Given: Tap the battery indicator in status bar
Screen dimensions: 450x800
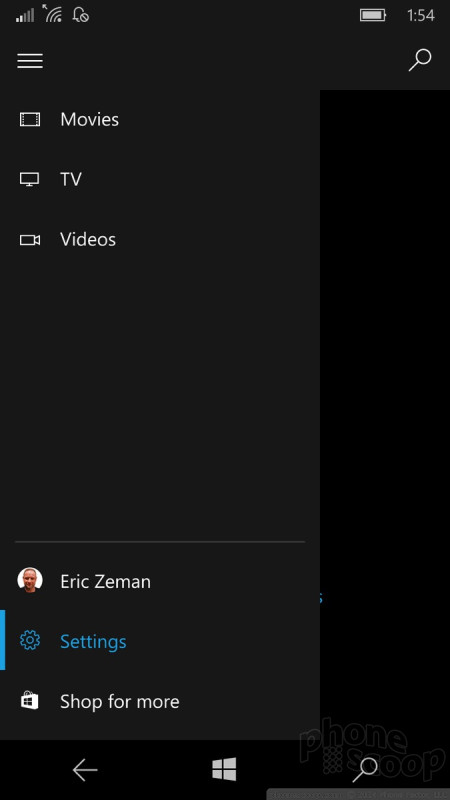Looking at the screenshot, I should pos(372,15).
